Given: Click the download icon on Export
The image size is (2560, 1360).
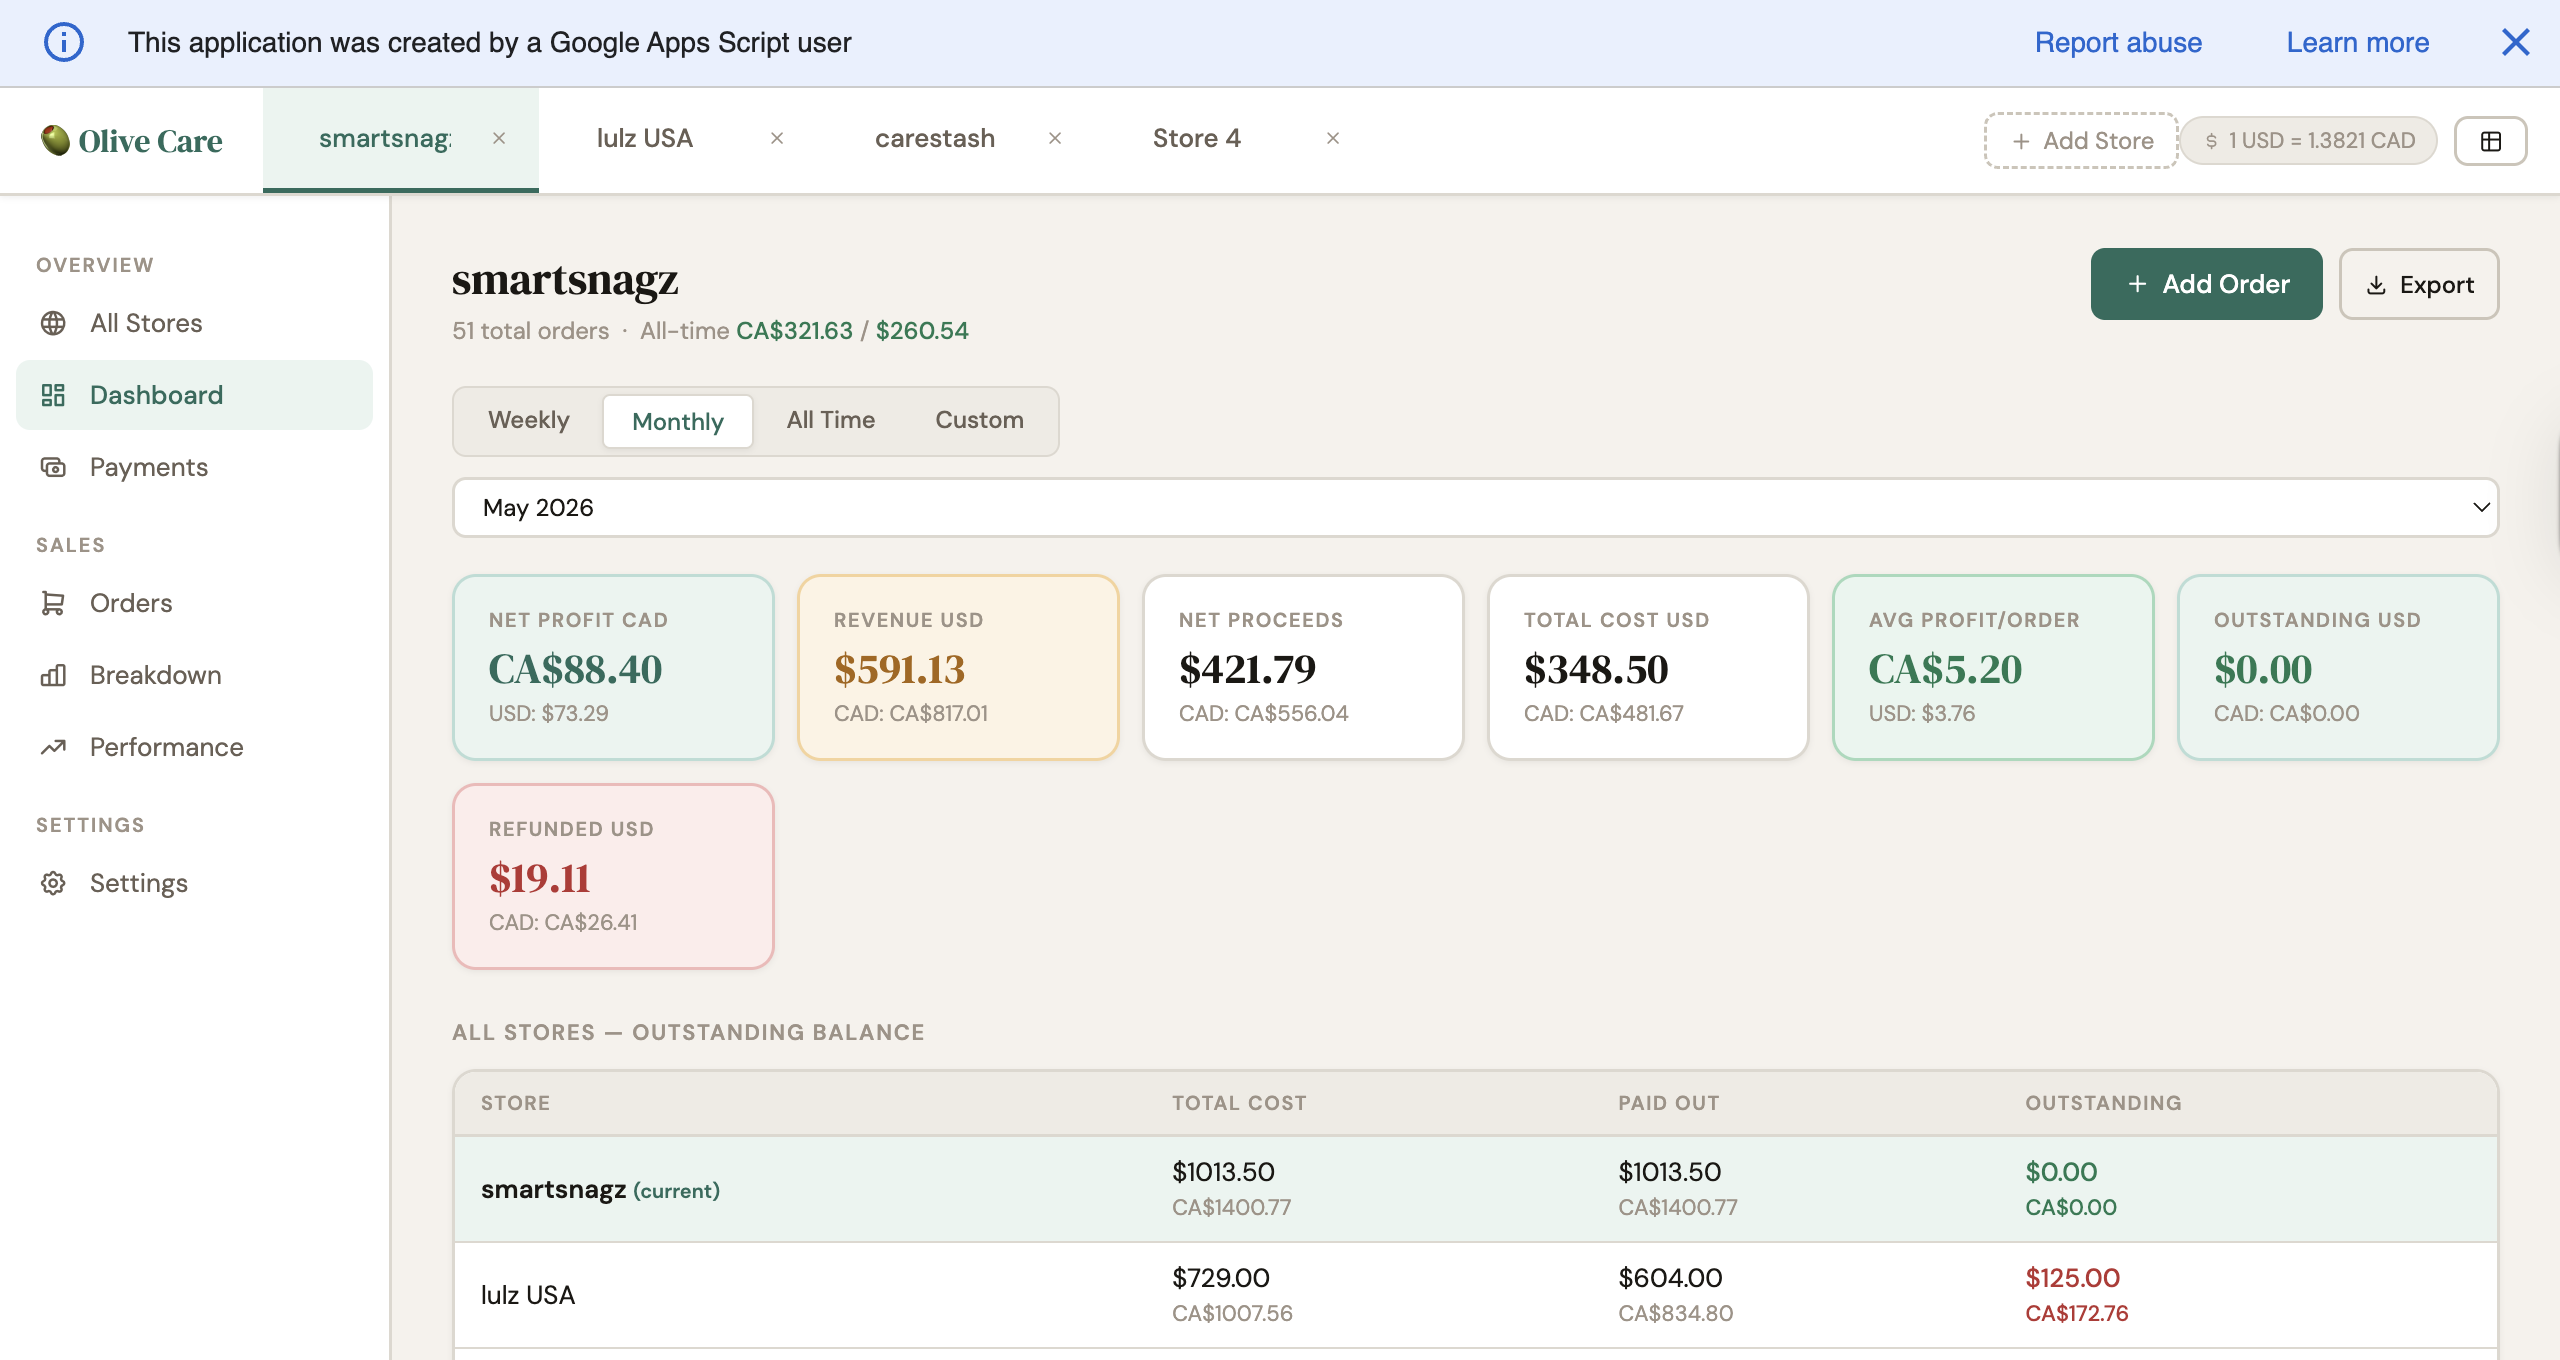Looking at the screenshot, I should click(x=2376, y=285).
